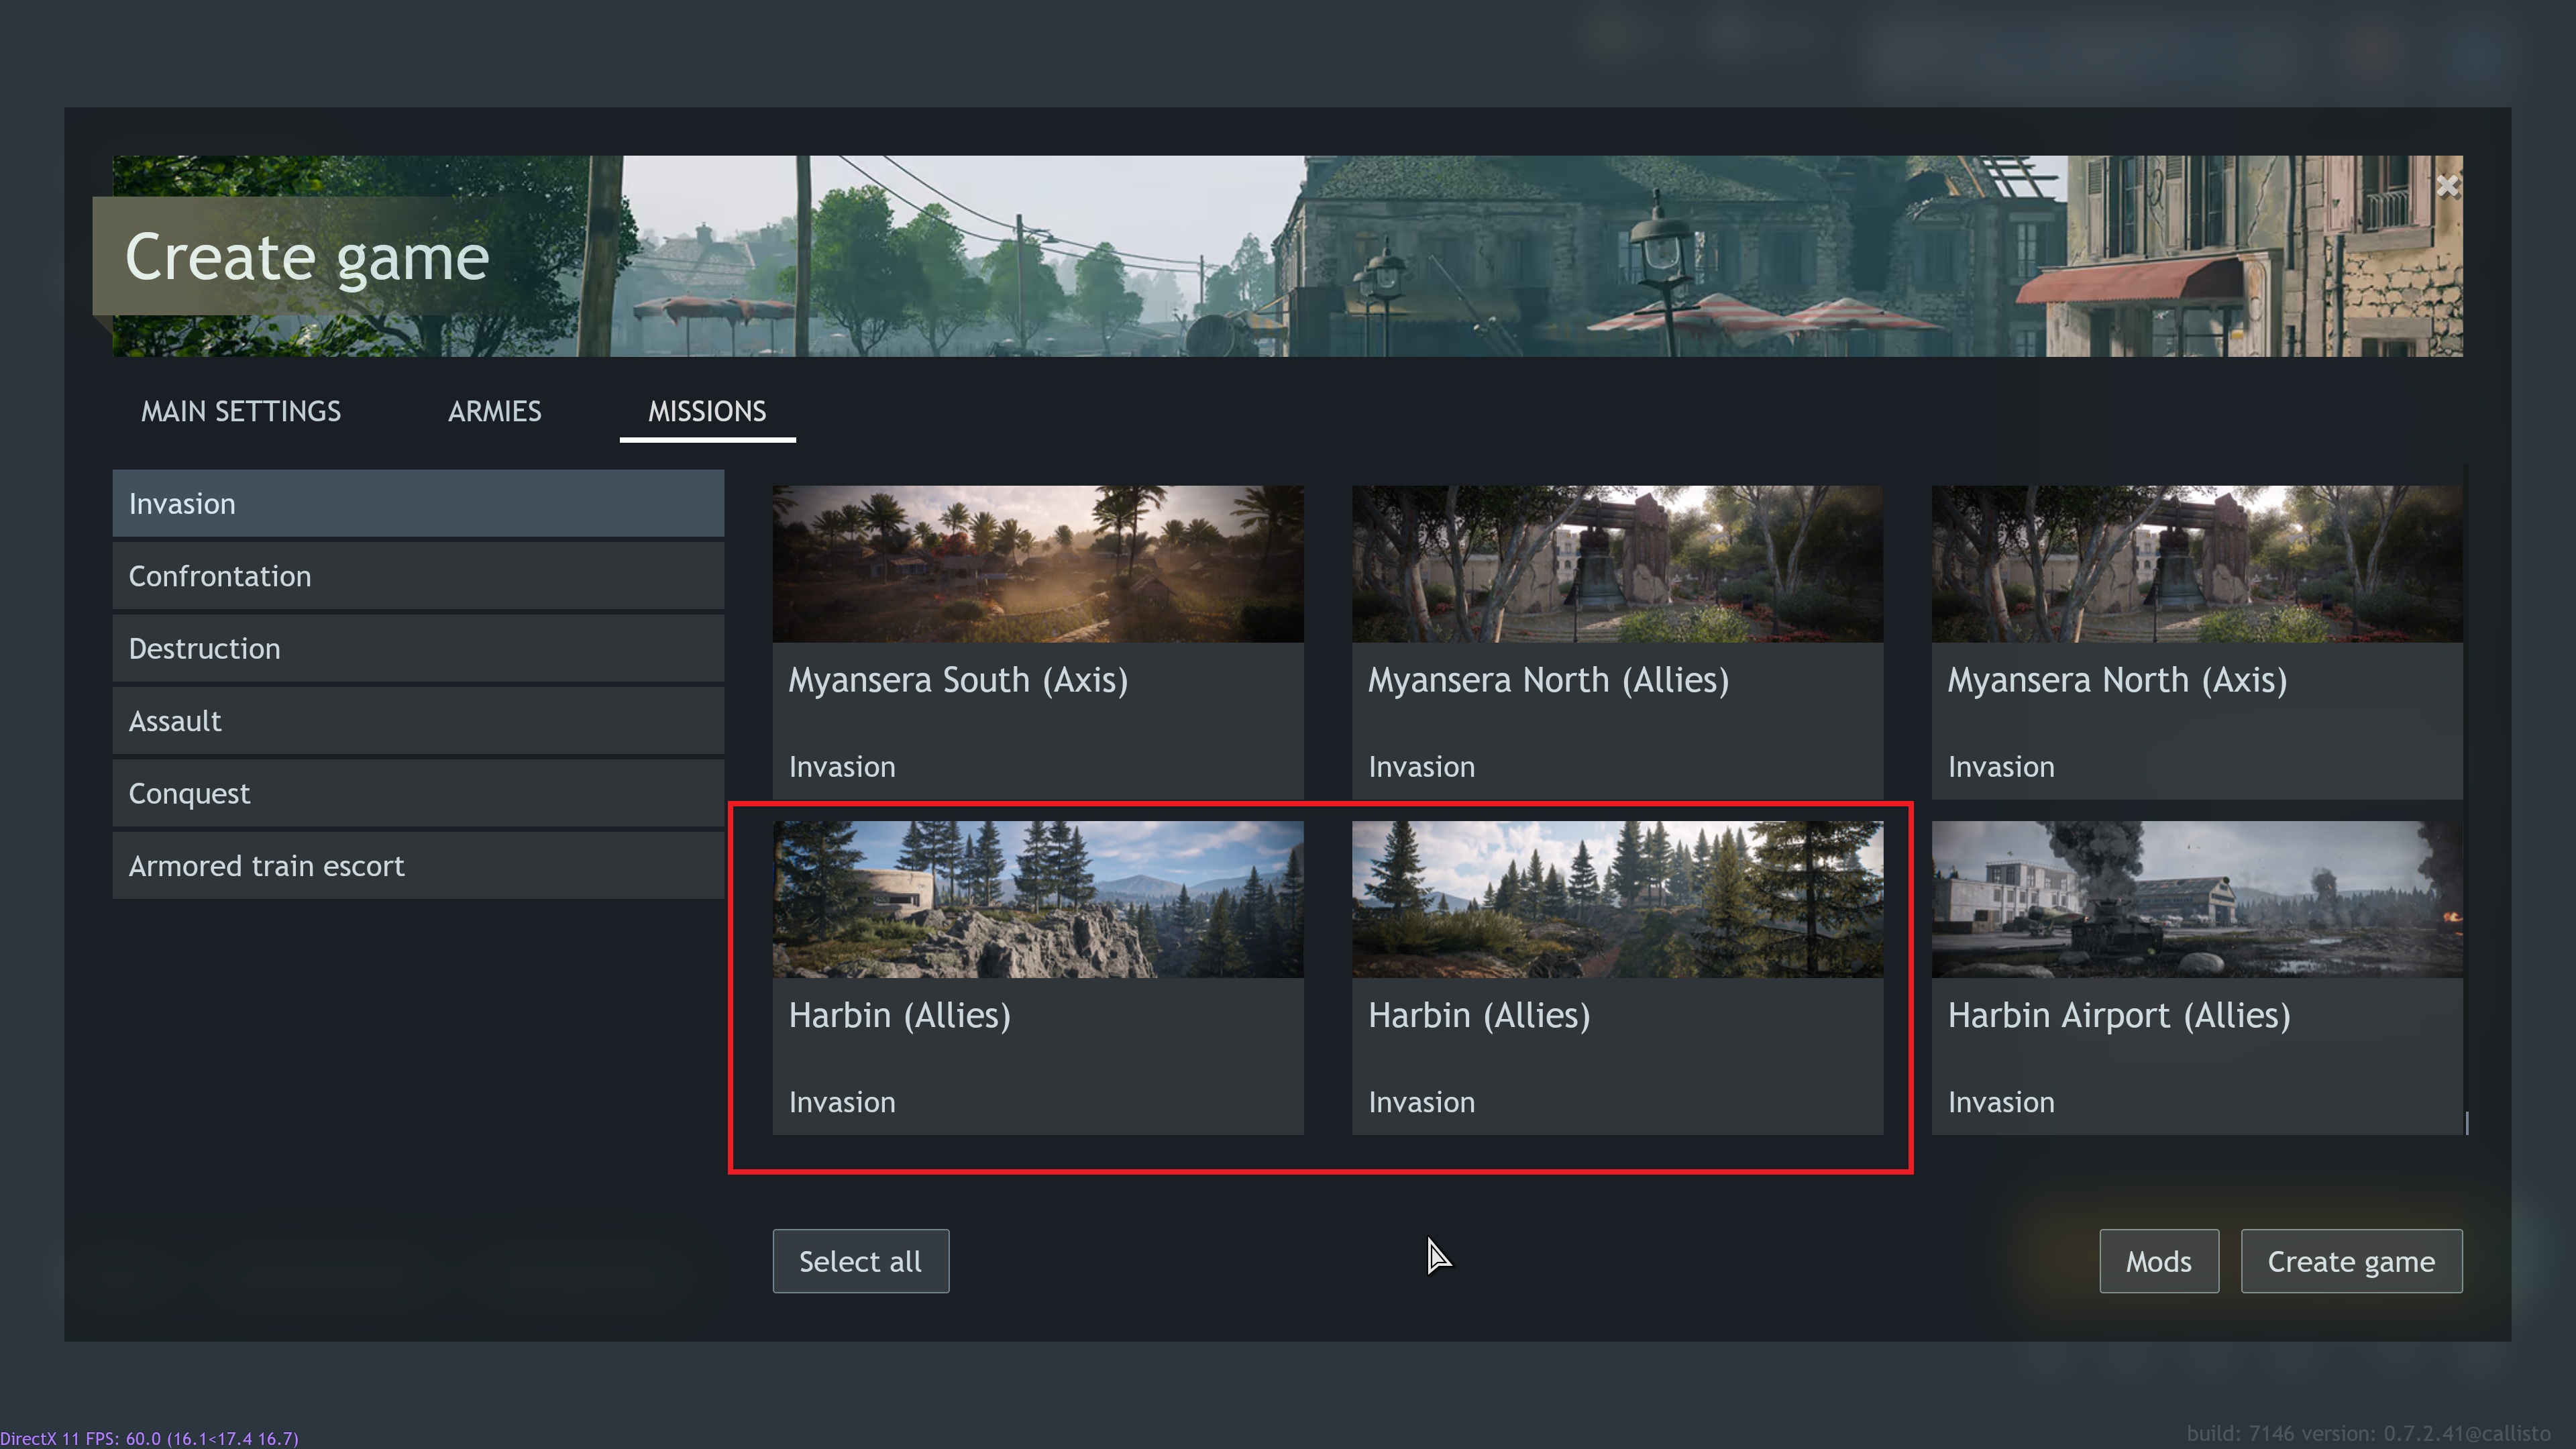
Task: Click the Create game button
Action: tap(2350, 1261)
